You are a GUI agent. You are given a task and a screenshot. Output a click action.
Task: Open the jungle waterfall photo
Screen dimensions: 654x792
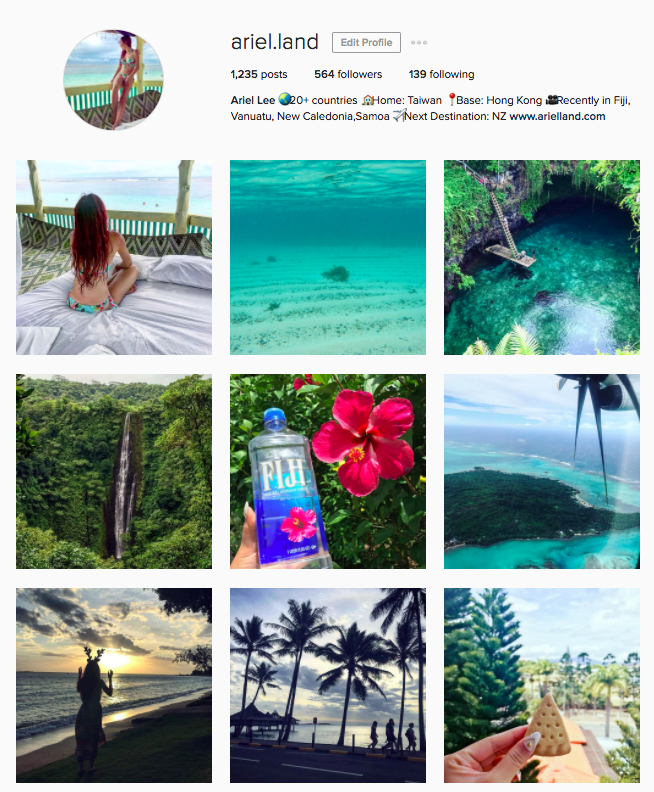point(114,471)
